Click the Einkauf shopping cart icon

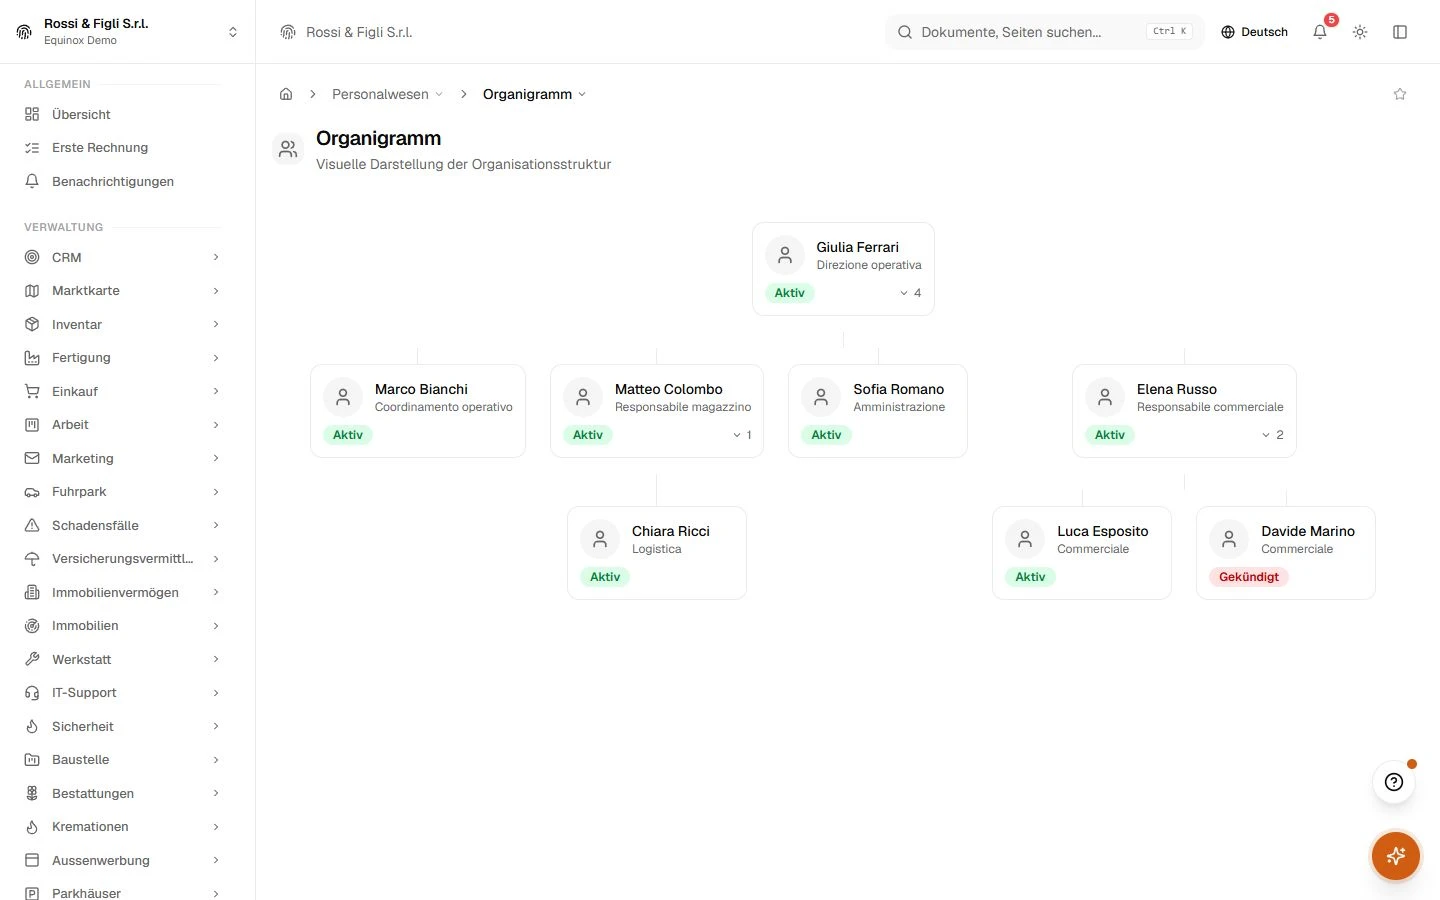coord(32,391)
